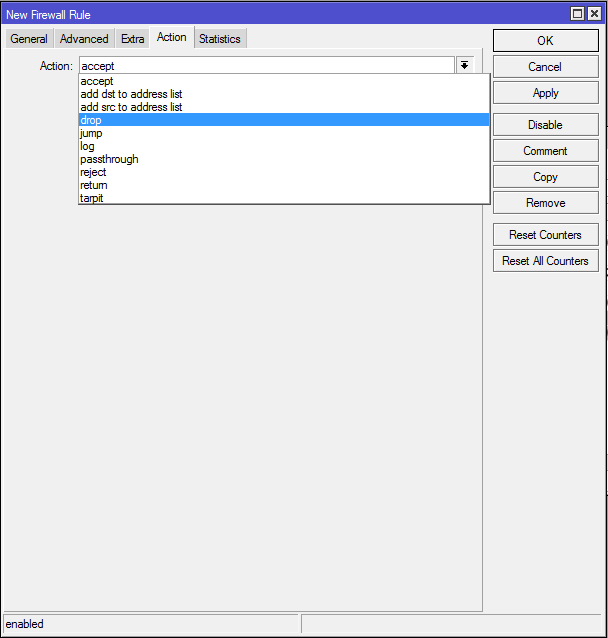Screen dimensions: 608x638
Task: Pick 'add dst to address list' option
Action: [x=131, y=94]
